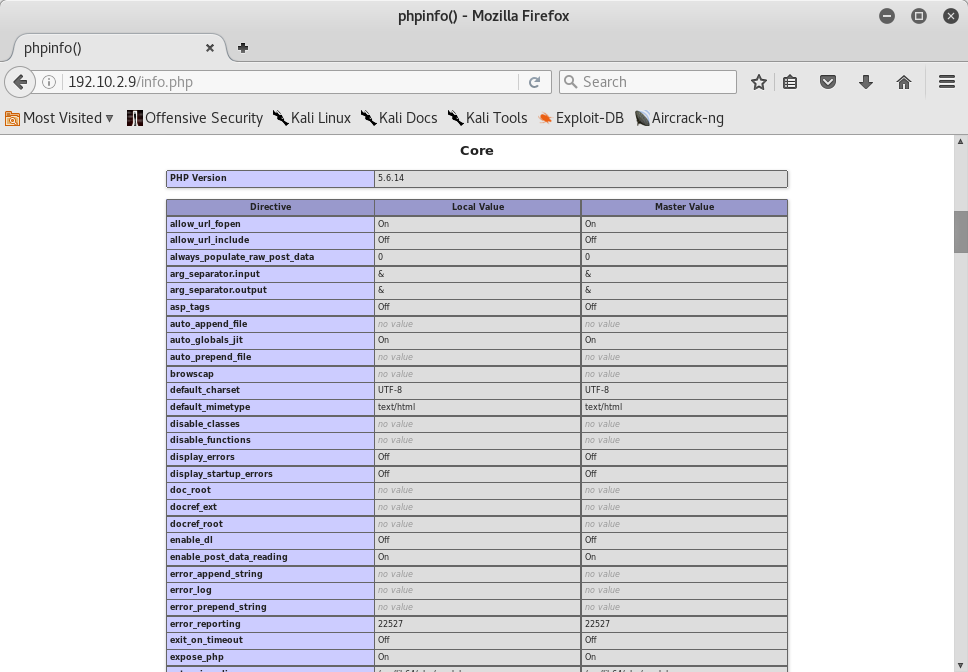This screenshot has width=968, height=672.
Task: Click the Back navigation arrow
Action: tap(19, 81)
